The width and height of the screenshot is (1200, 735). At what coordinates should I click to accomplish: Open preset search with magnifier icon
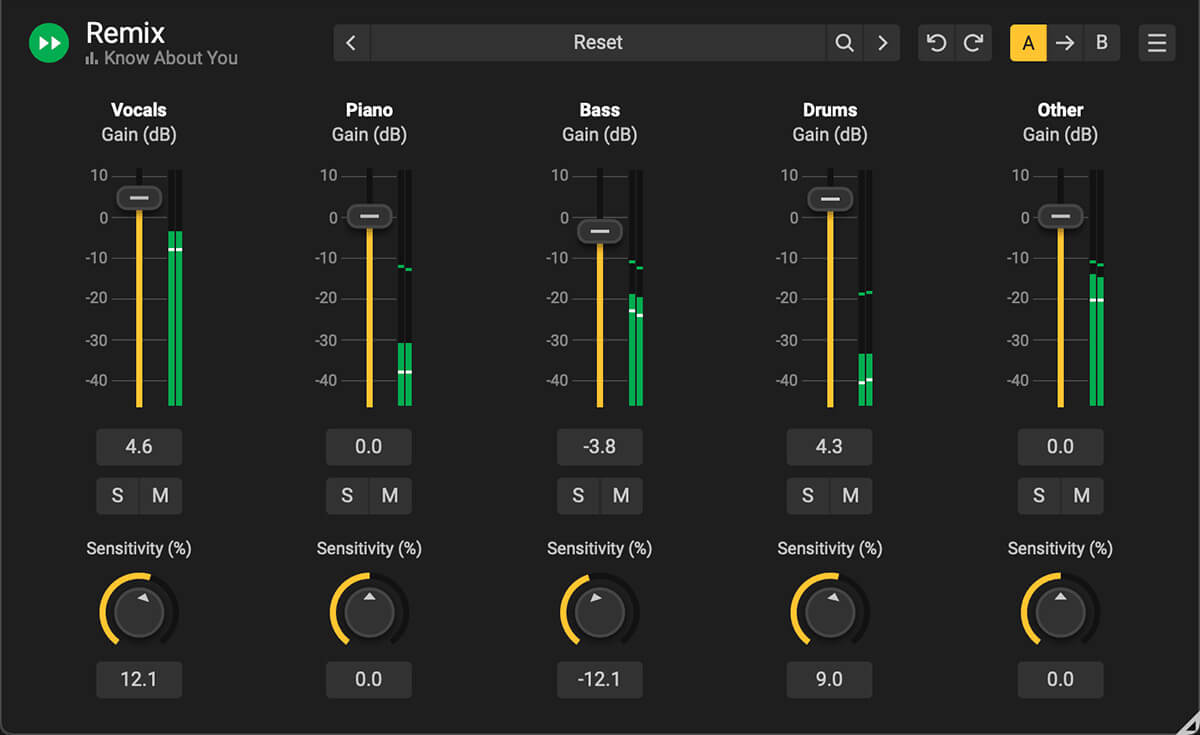click(845, 43)
